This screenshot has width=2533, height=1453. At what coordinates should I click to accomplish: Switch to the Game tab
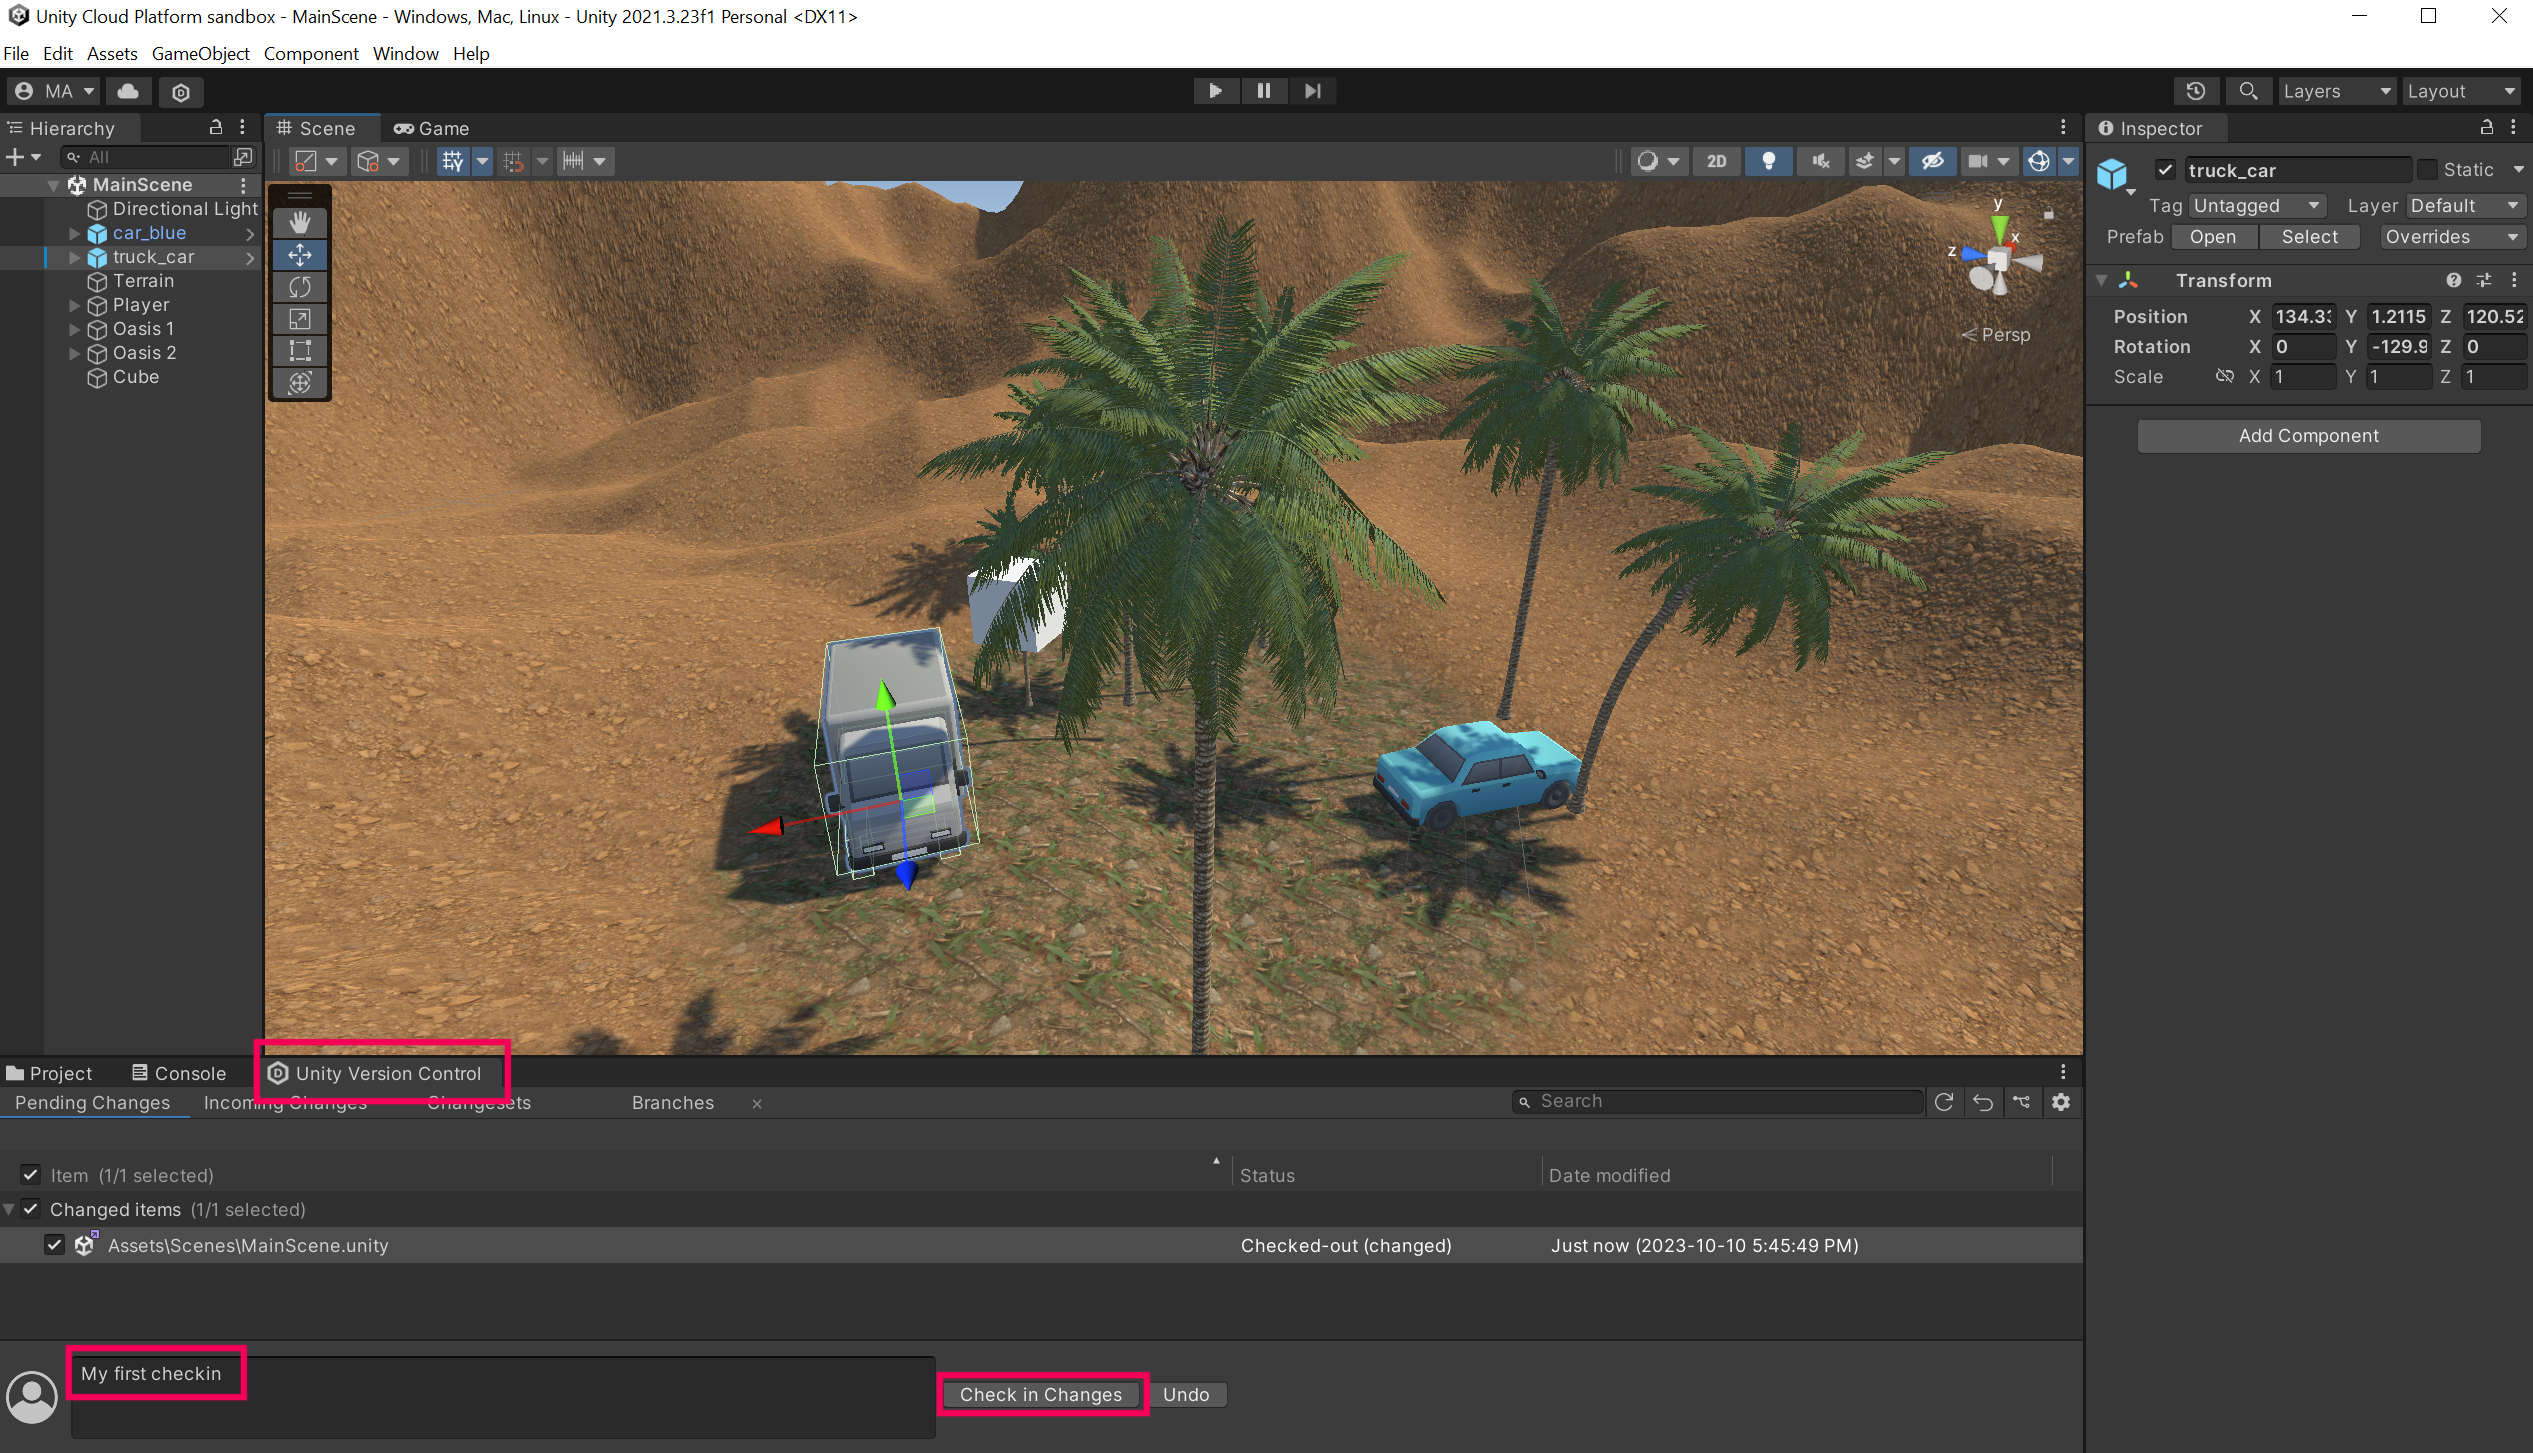[432, 128]
